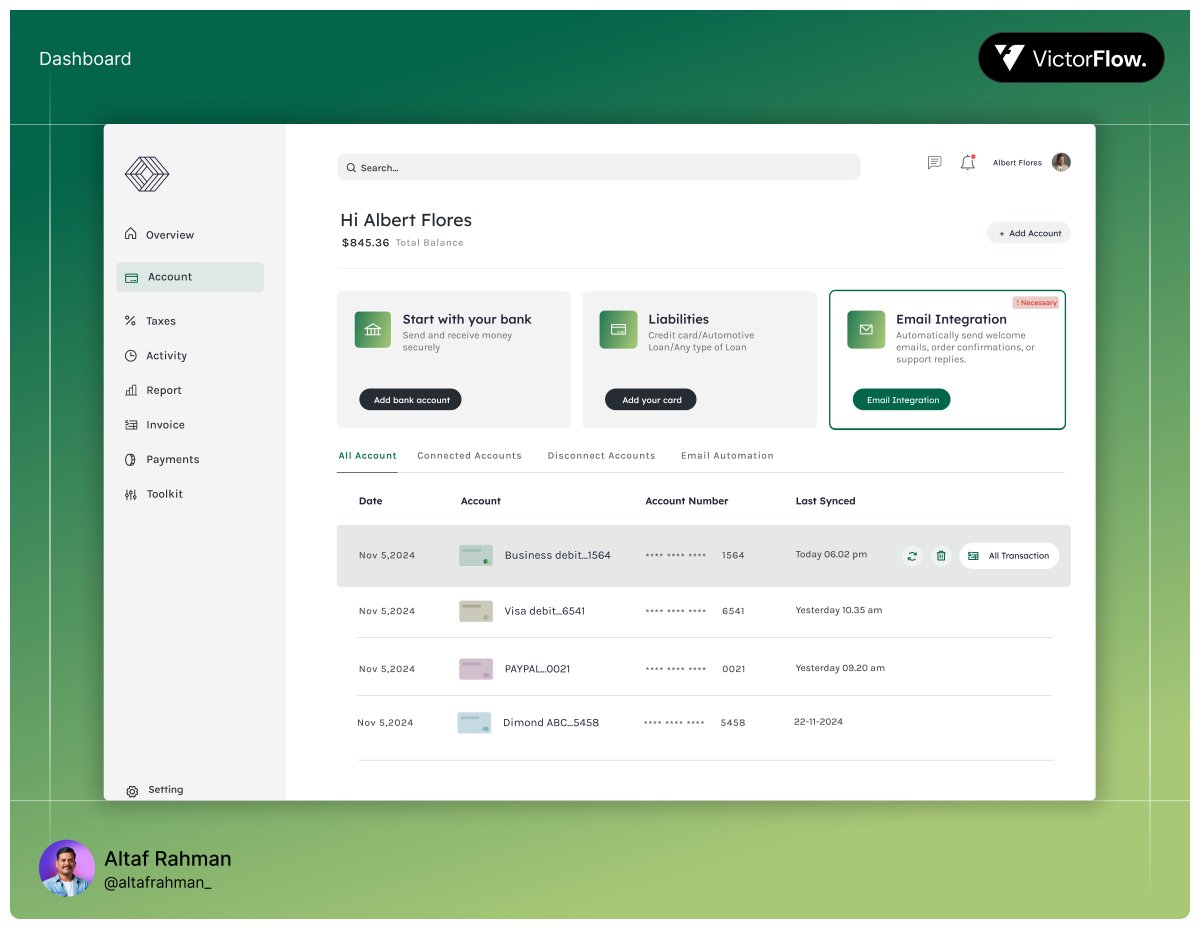
Task: Click Albert Flores name in header
Action: (x=1017, y=163)
